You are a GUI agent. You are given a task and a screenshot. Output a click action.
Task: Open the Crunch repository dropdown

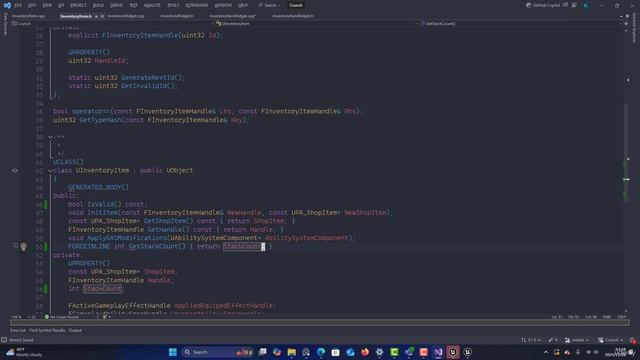(x=610, y=340)
